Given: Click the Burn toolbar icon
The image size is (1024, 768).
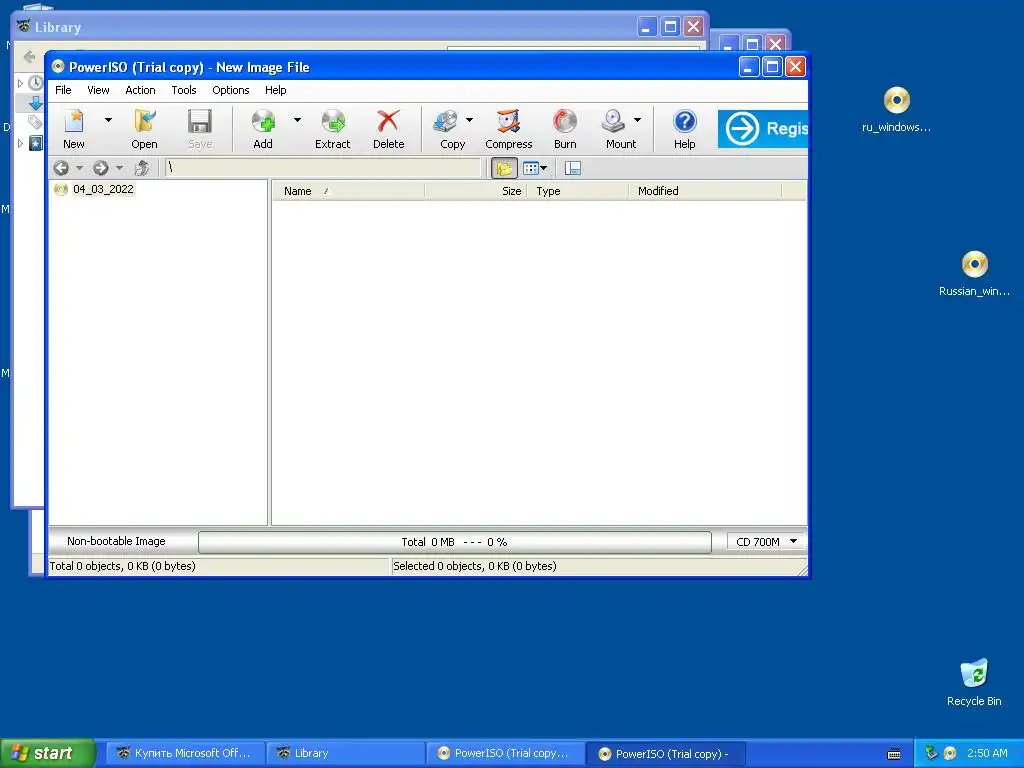Looking at the screenshot, I should 565,129.
